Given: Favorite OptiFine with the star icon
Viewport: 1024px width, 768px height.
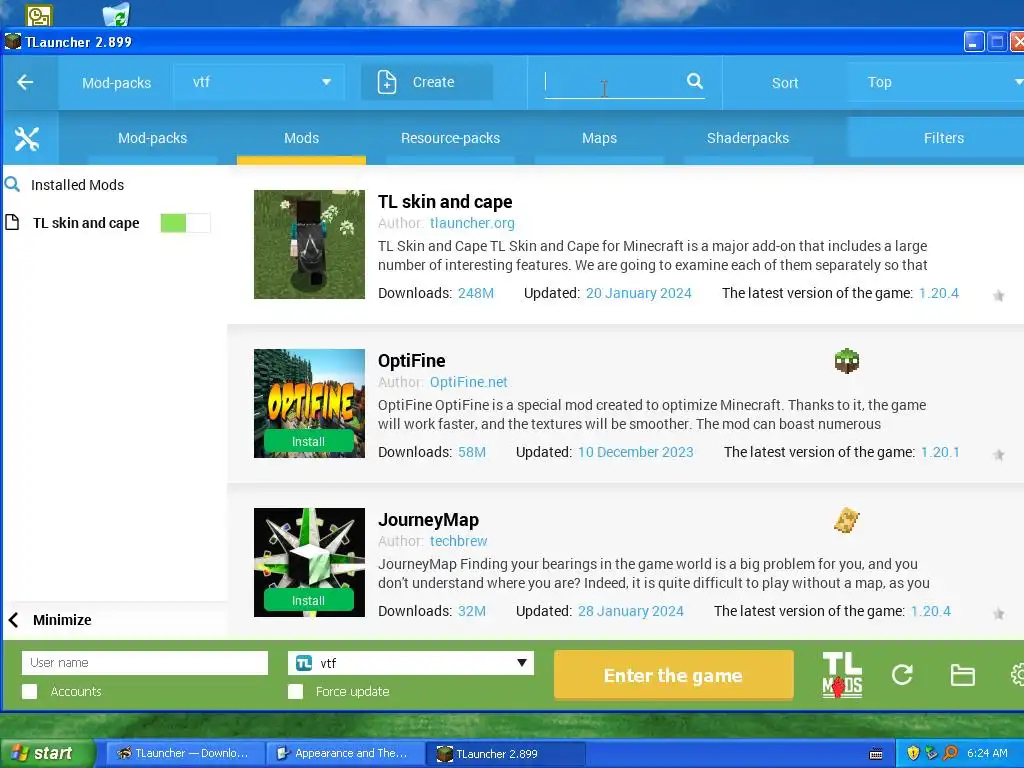Looking at the screenshot, I should click(x=999, y=455).
